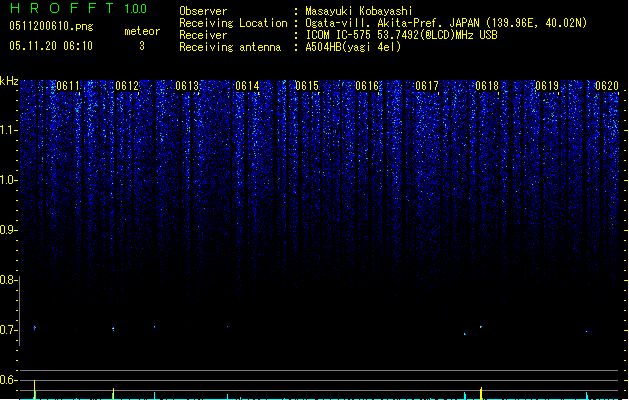The height and width of the screenshot is (400, 629).
Task: Click the 0619 time marker
Action: tap(547, 86)
